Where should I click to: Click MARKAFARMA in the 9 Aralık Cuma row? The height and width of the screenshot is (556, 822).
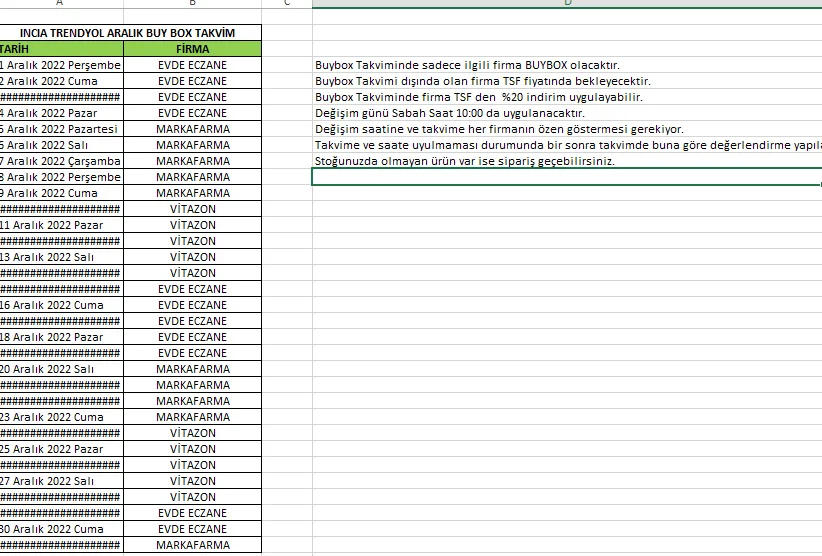tap(192, 193)
